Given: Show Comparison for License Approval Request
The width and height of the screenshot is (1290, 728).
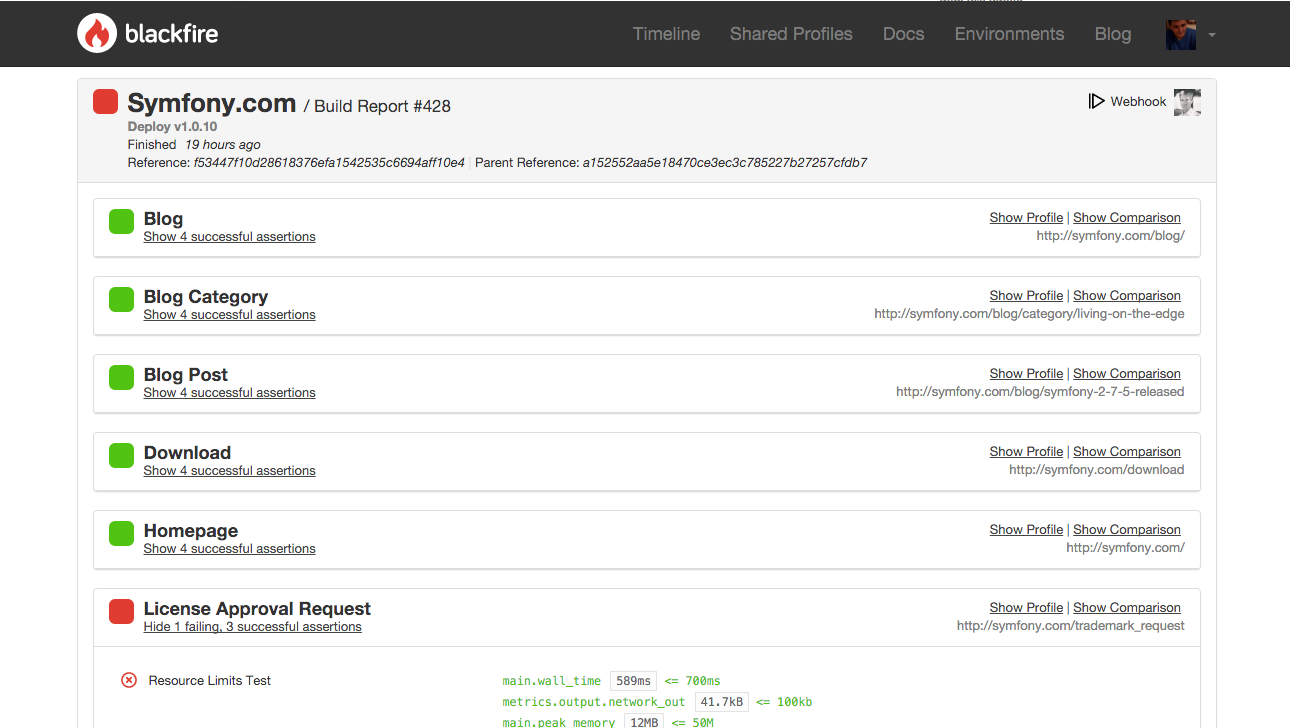Looking at the screenshot, I should 1127,608.
